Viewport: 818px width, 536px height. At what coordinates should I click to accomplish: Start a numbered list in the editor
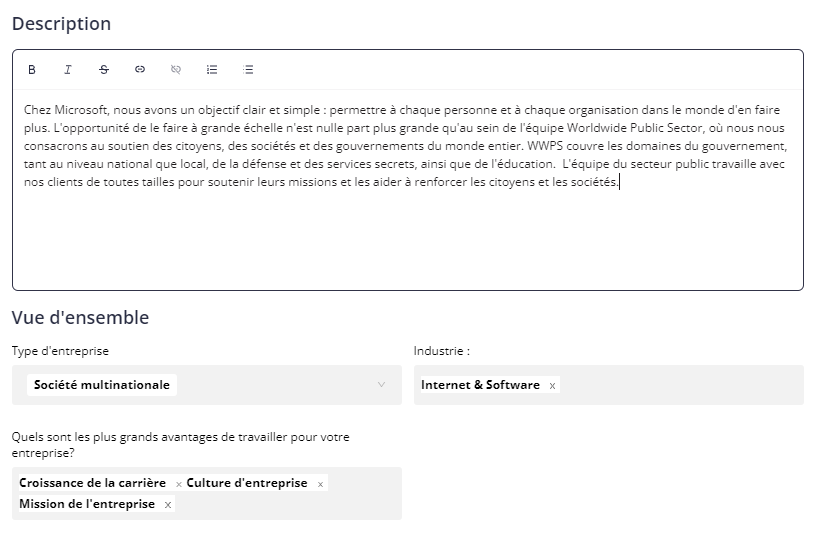[212, 69]
